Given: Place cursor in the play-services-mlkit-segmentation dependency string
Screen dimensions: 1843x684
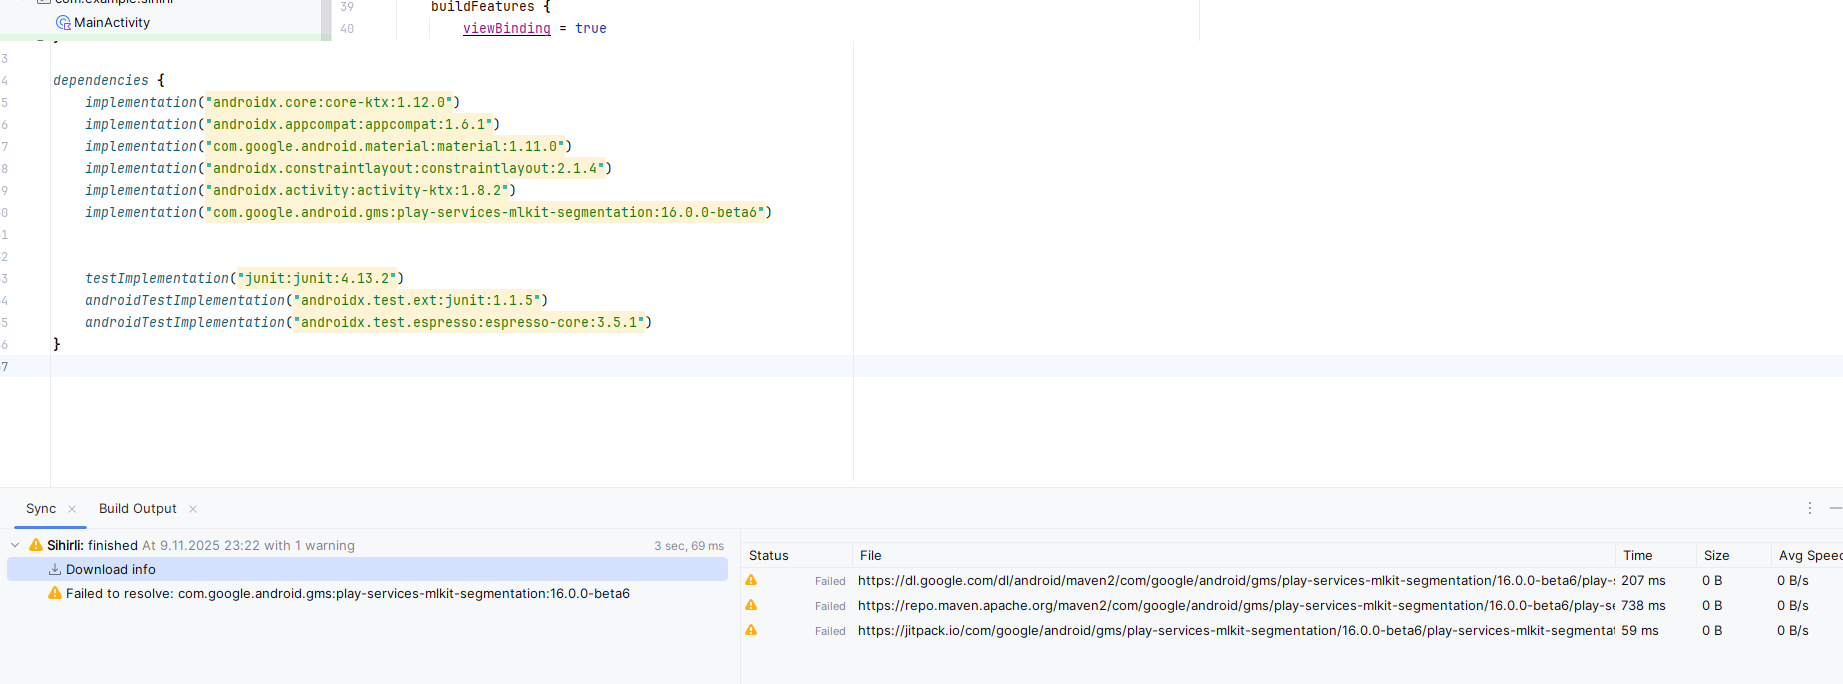Looking at the screenshot, I should tap(485, 212).
